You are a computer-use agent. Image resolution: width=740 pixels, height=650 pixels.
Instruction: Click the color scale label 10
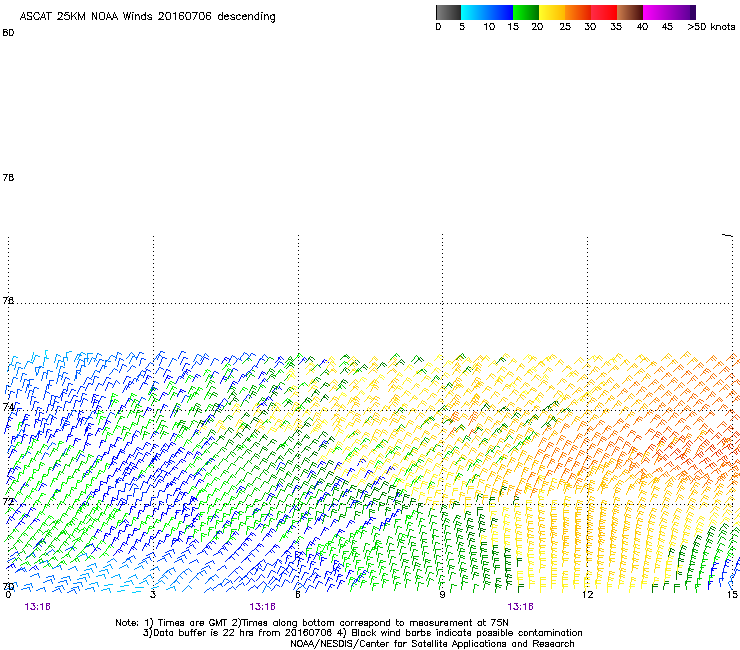[x=489, y=27]
